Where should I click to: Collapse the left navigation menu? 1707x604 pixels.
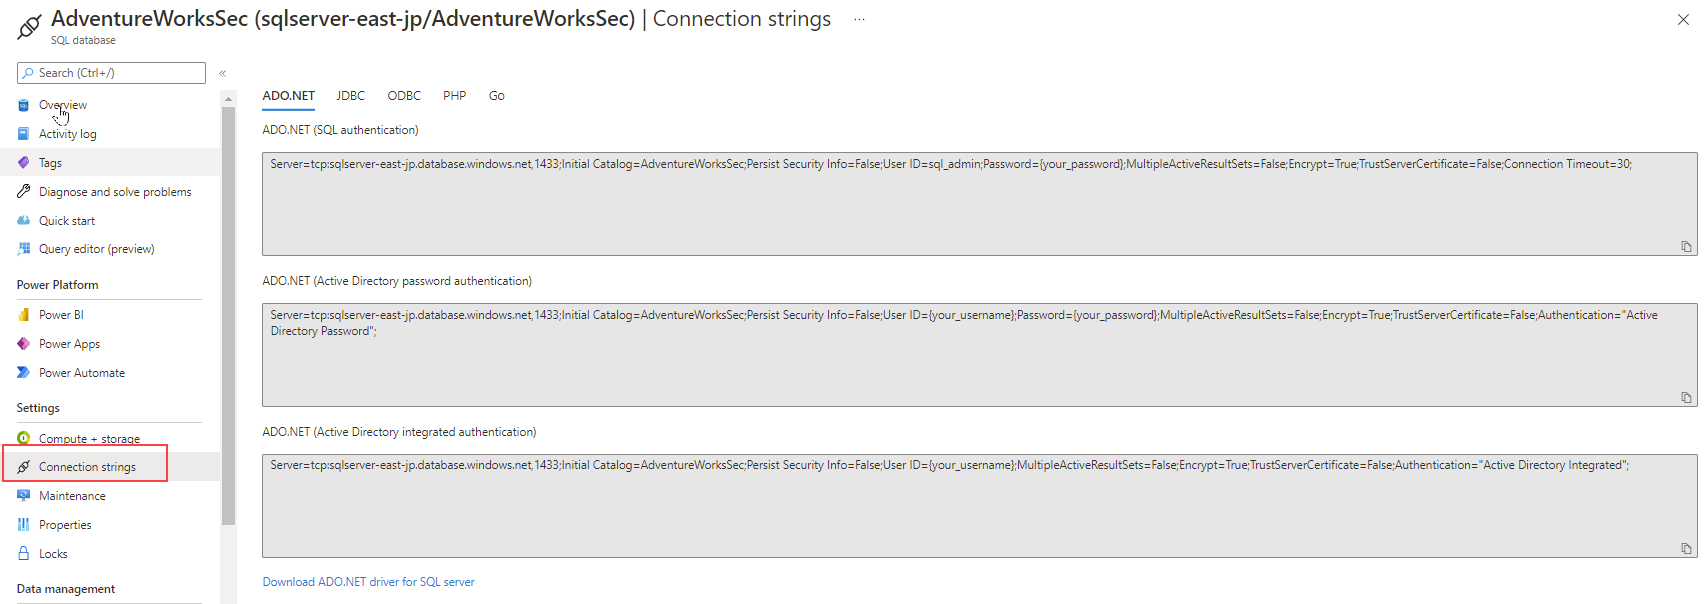222,73
